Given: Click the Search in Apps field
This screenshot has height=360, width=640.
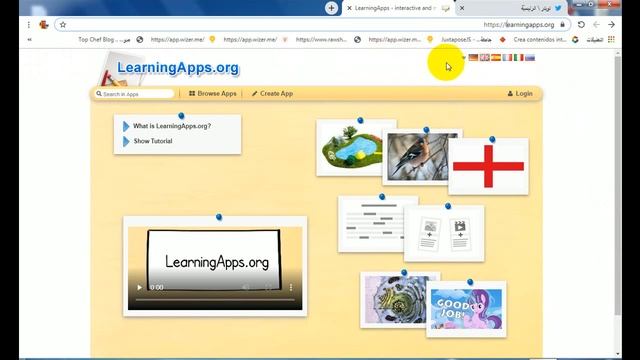Looking at the screenshot, I should point(135,94).
